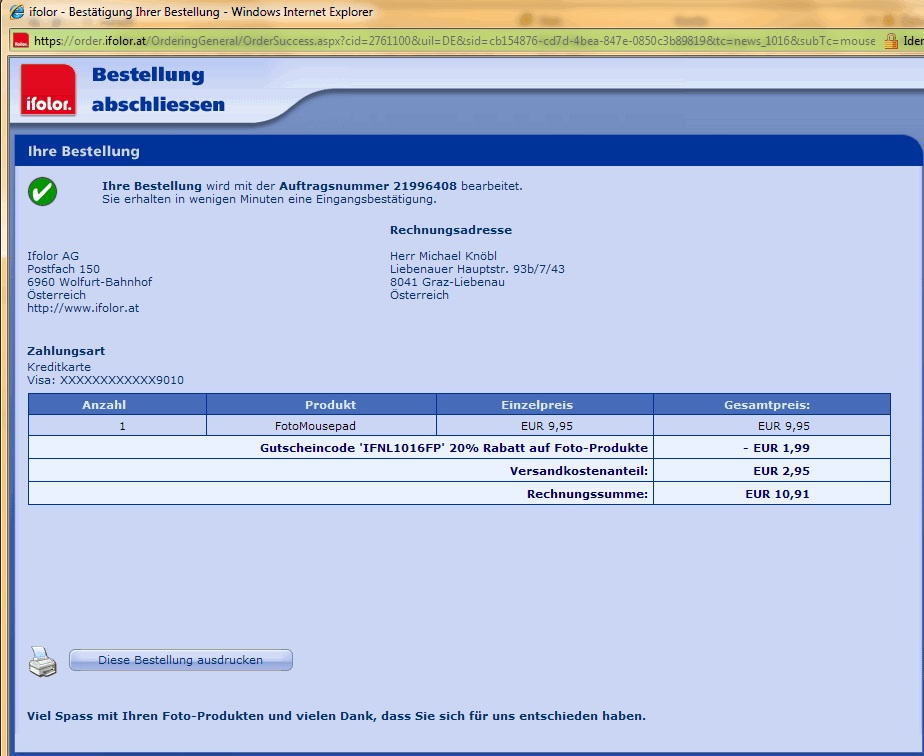924x756 pixels.
Task: Click the 'Kreditkarte' payment text
Action: click(x=59, y=367)
